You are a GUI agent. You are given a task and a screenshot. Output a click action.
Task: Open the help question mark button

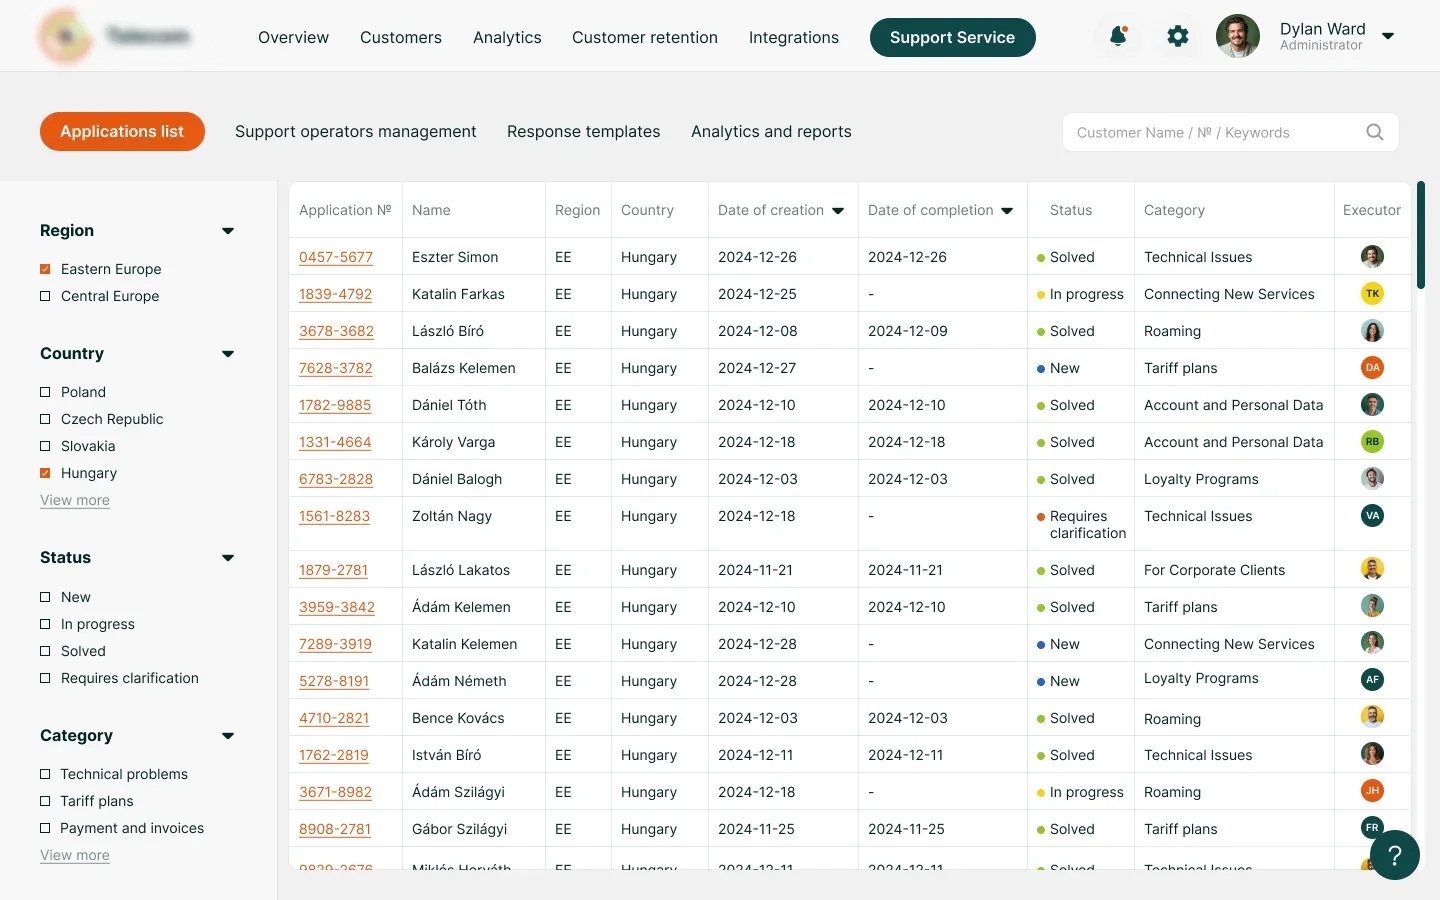pos(1394,855)
